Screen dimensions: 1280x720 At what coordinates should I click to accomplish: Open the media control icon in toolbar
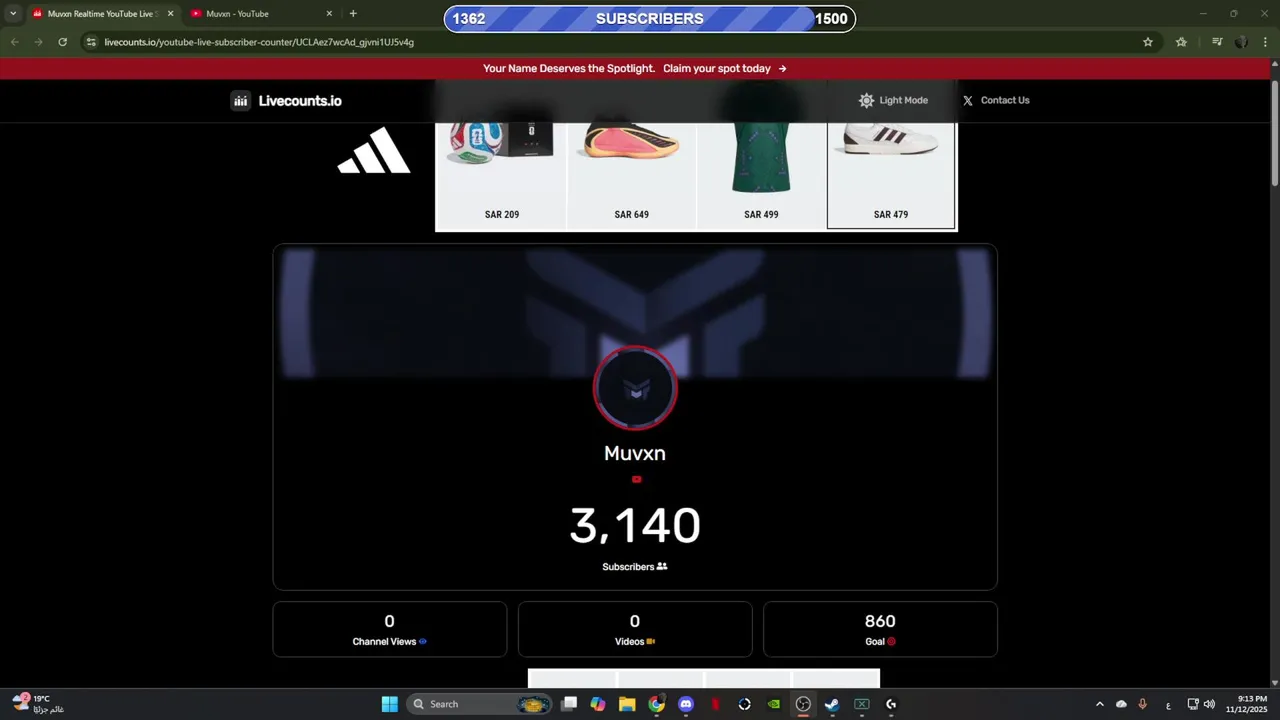(1217, 42)
